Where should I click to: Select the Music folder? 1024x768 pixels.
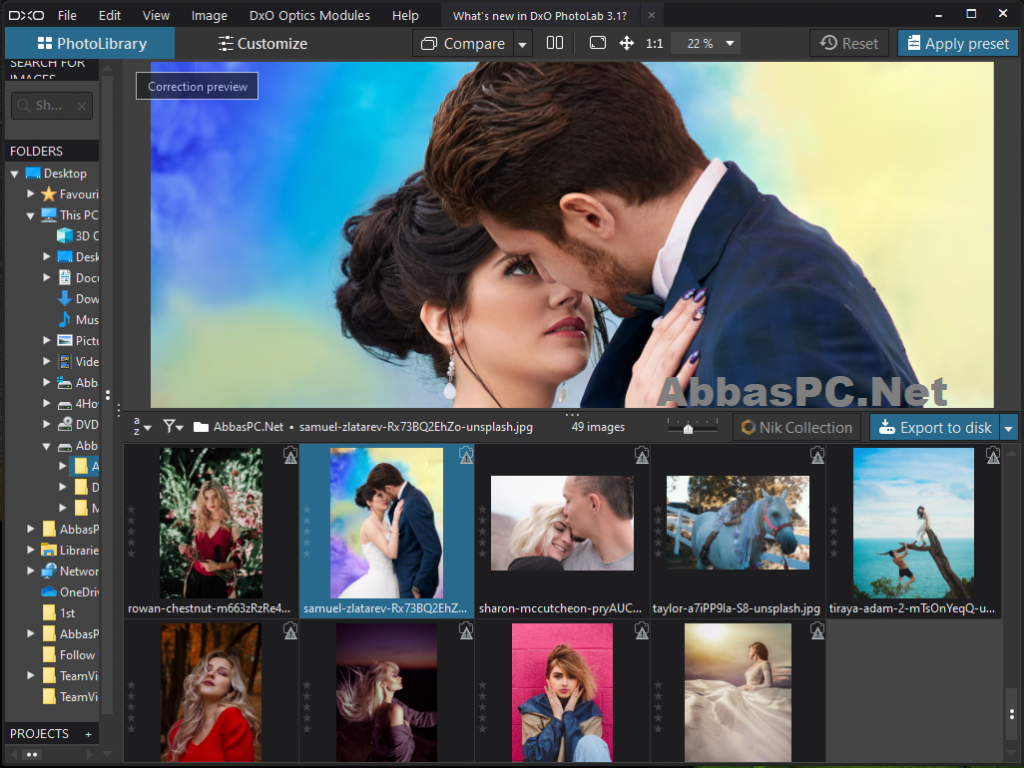78,319
